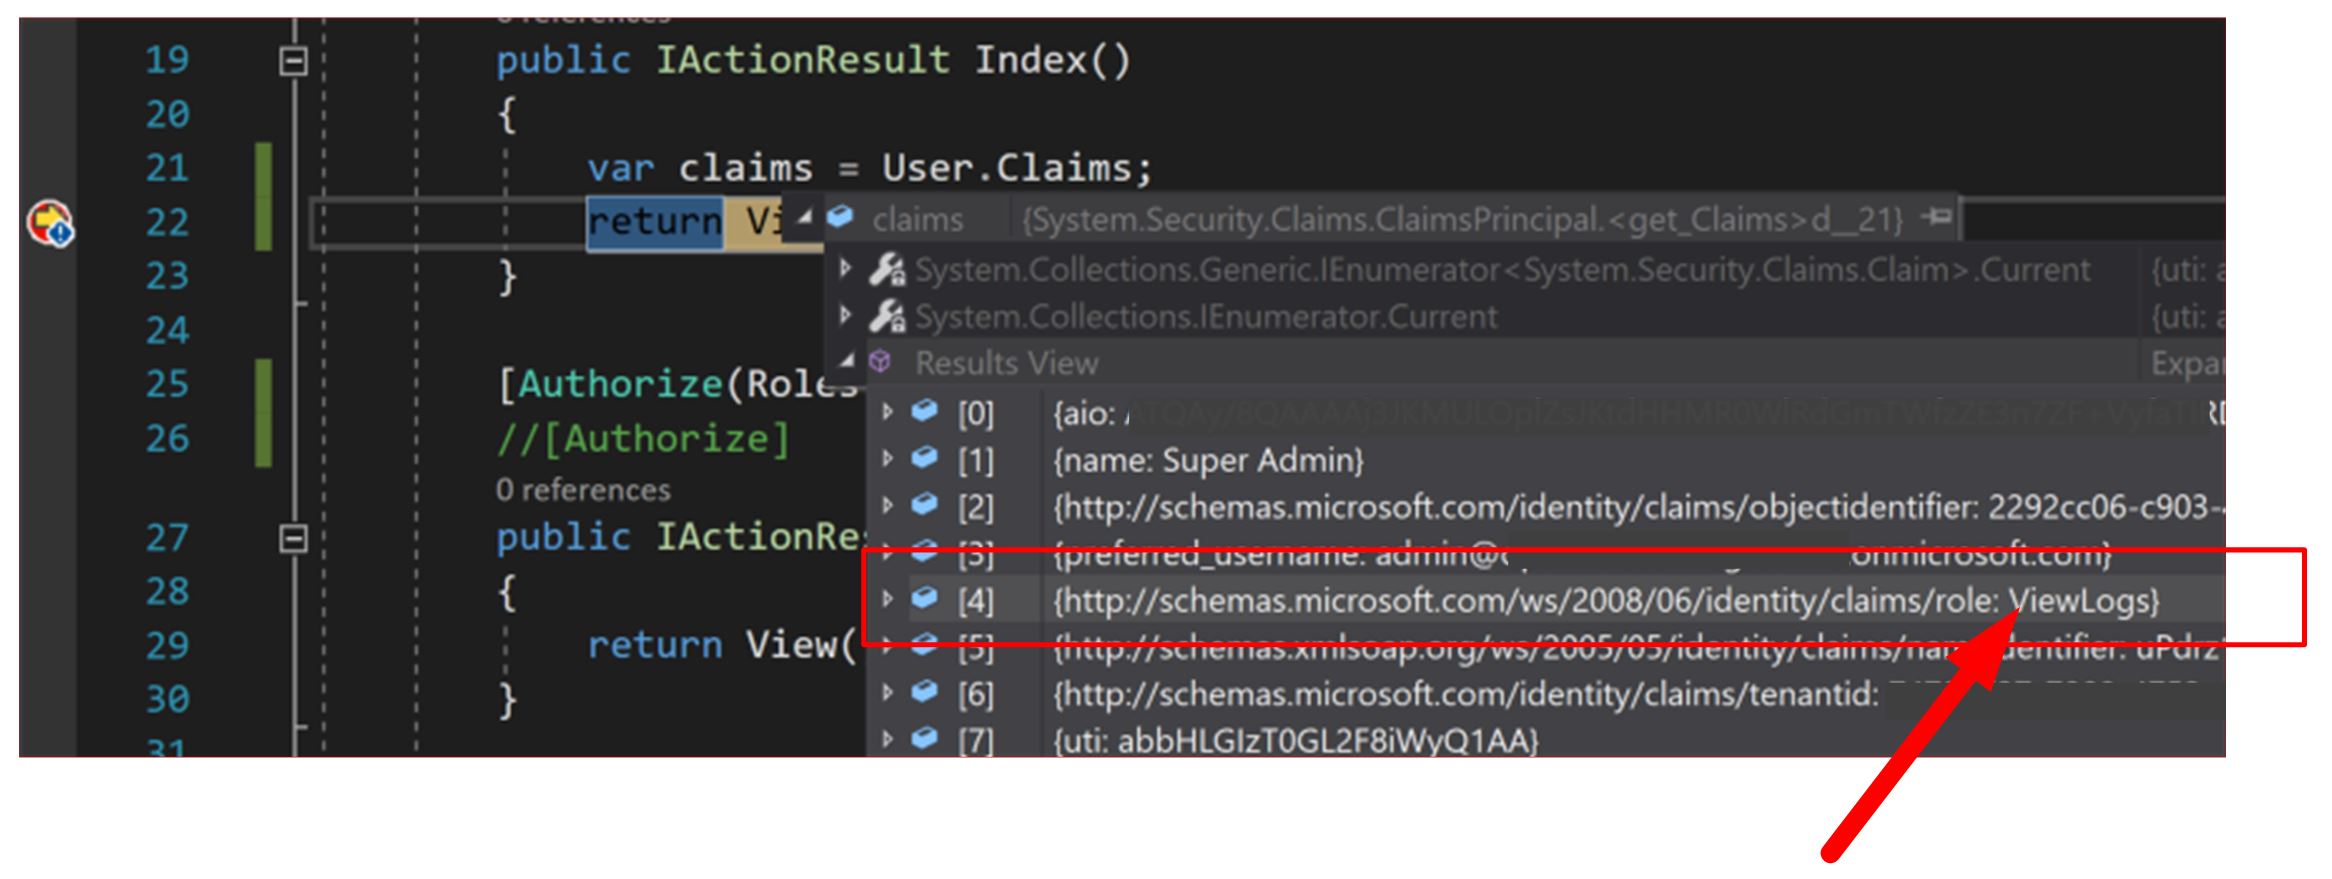Image resolution: width=2332 pixels, height=879 pixels.
Task: Expand claim item [1] name Super Admin
Action: click(x=886, y=458)
